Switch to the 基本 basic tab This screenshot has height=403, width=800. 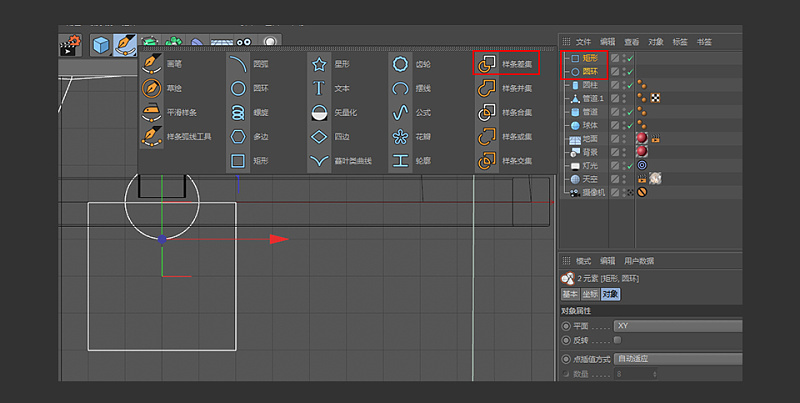coord(569,294)
